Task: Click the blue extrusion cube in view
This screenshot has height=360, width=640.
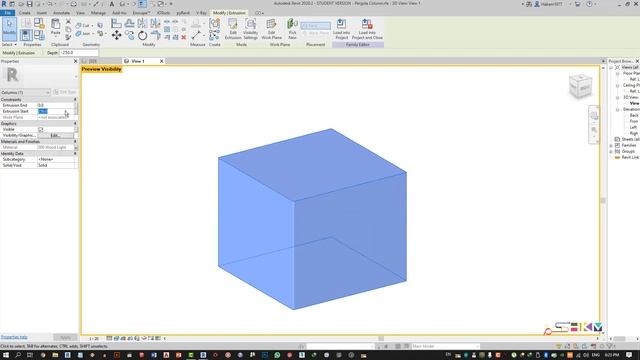Action: 312,219
